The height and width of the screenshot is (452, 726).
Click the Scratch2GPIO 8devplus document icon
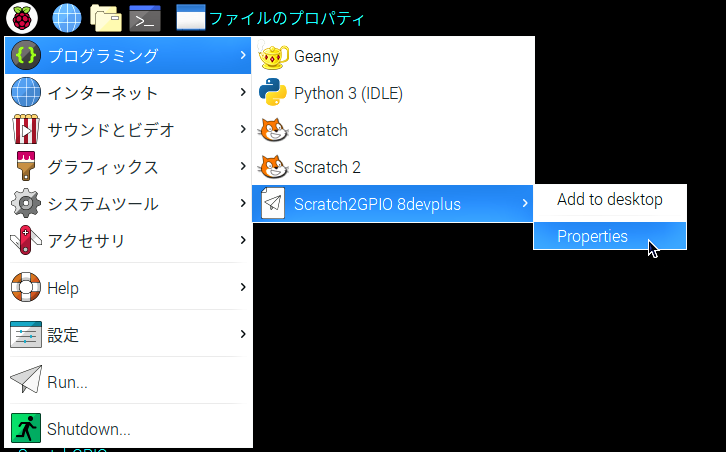[273, 203]
